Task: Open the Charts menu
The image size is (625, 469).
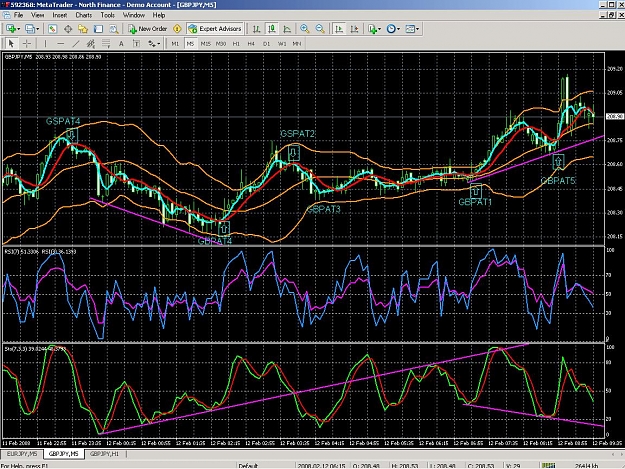Action: 84,15
